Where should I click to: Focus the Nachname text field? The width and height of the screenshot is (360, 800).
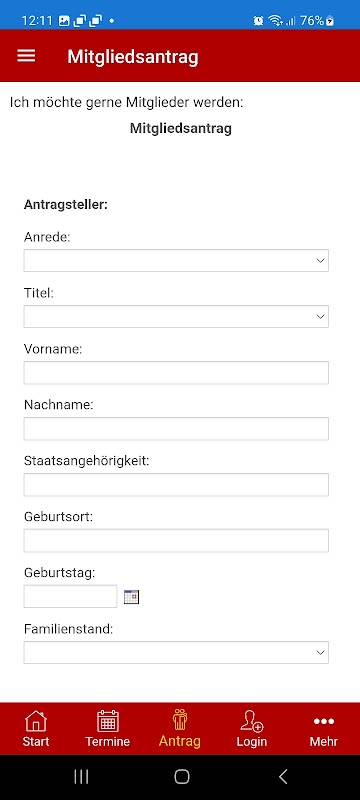176,429
